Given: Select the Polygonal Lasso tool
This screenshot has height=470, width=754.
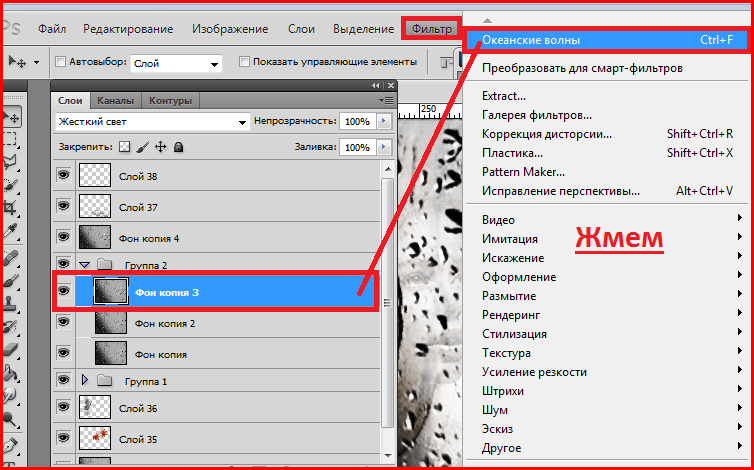Looking at the screenshot, I should tap(10, 162).
